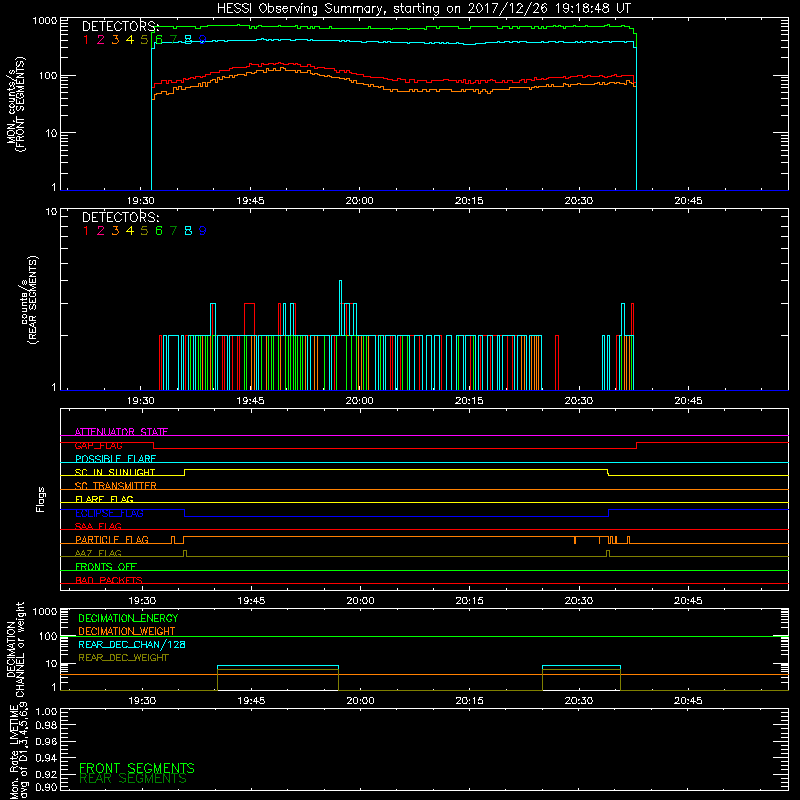
Task: Click the FRONTS_OFF flag label
Action: pyautogui.click(x=106, y=566)
